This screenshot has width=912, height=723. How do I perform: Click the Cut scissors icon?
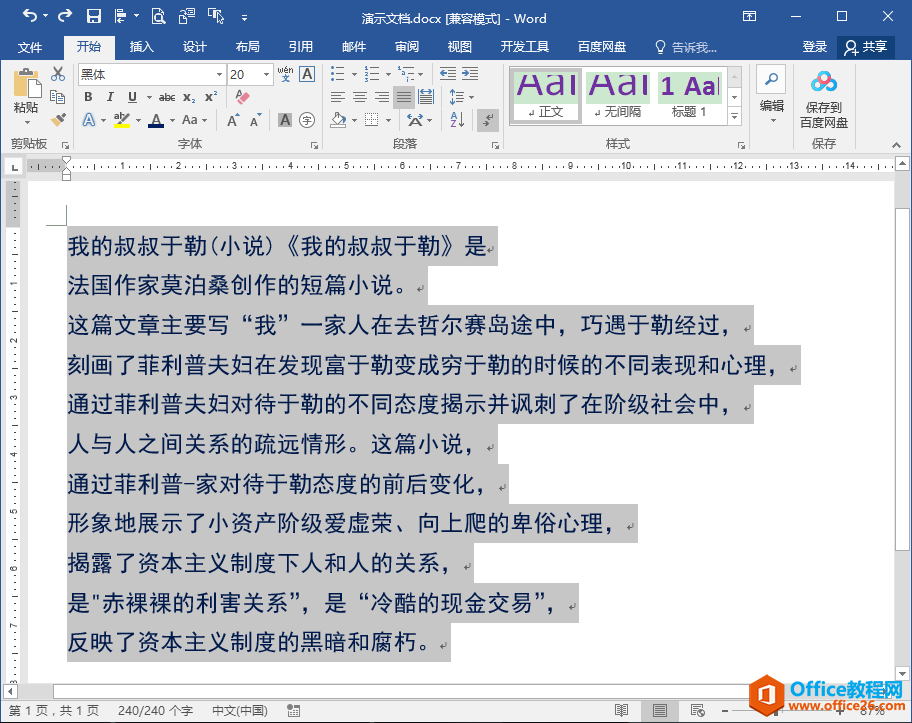tap(58, 74)
